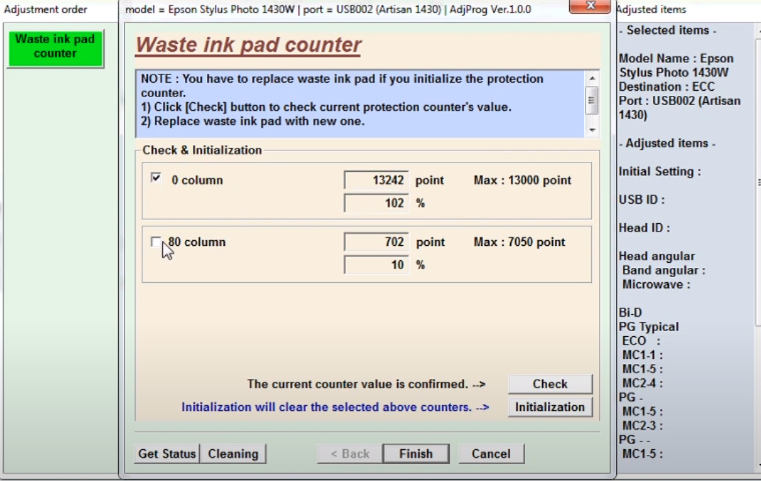Click the 'Max : 13000 point' text
The width and height of the screenshot is (761, 481).
[x=522, y=181]
